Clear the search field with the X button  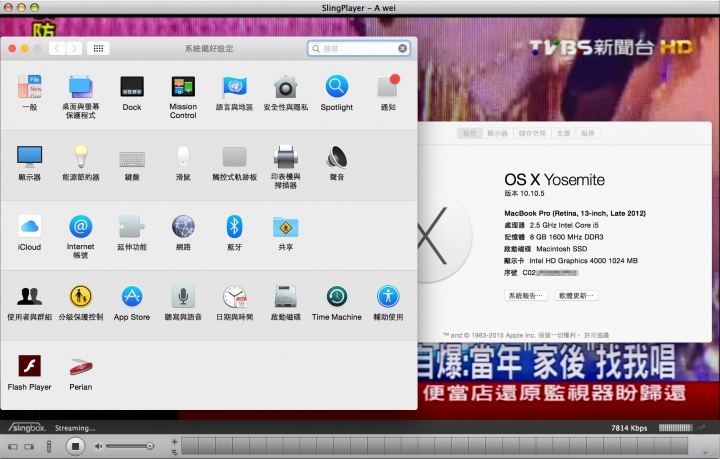pyautogui.click(x=402, y=48)
